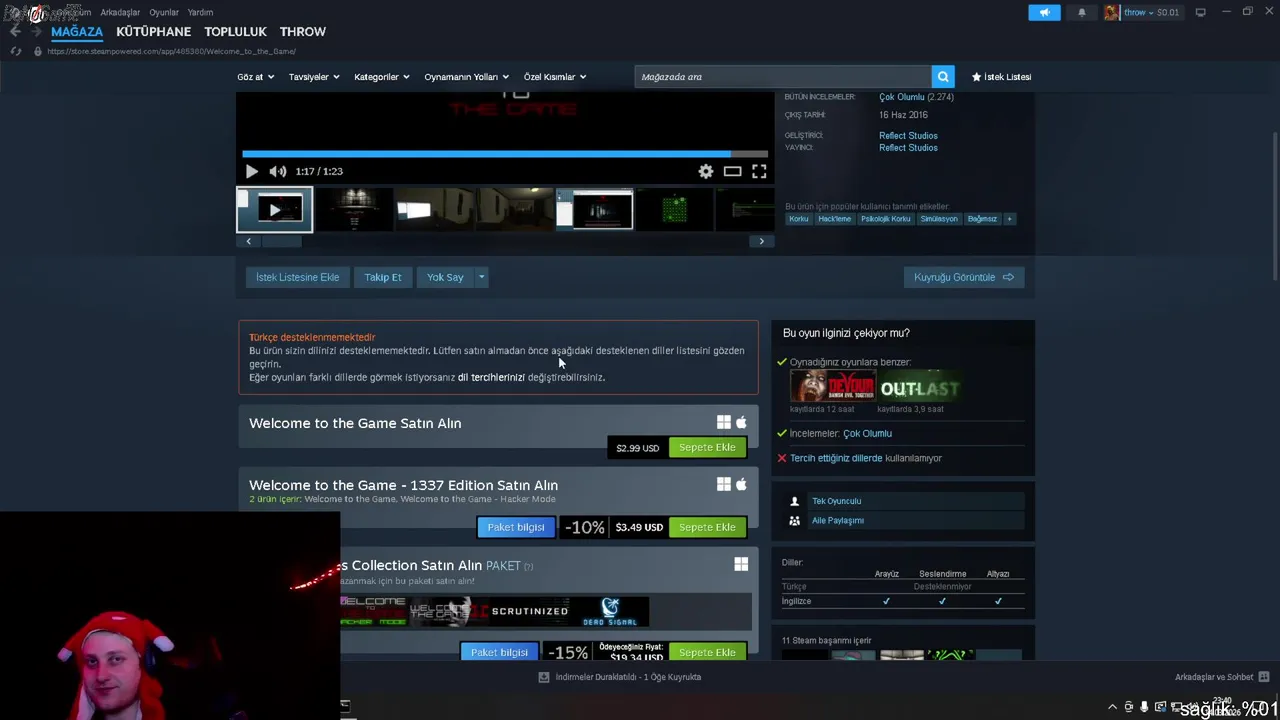Reload the store page
The image size is (1280, 720).
coord(16,51)
